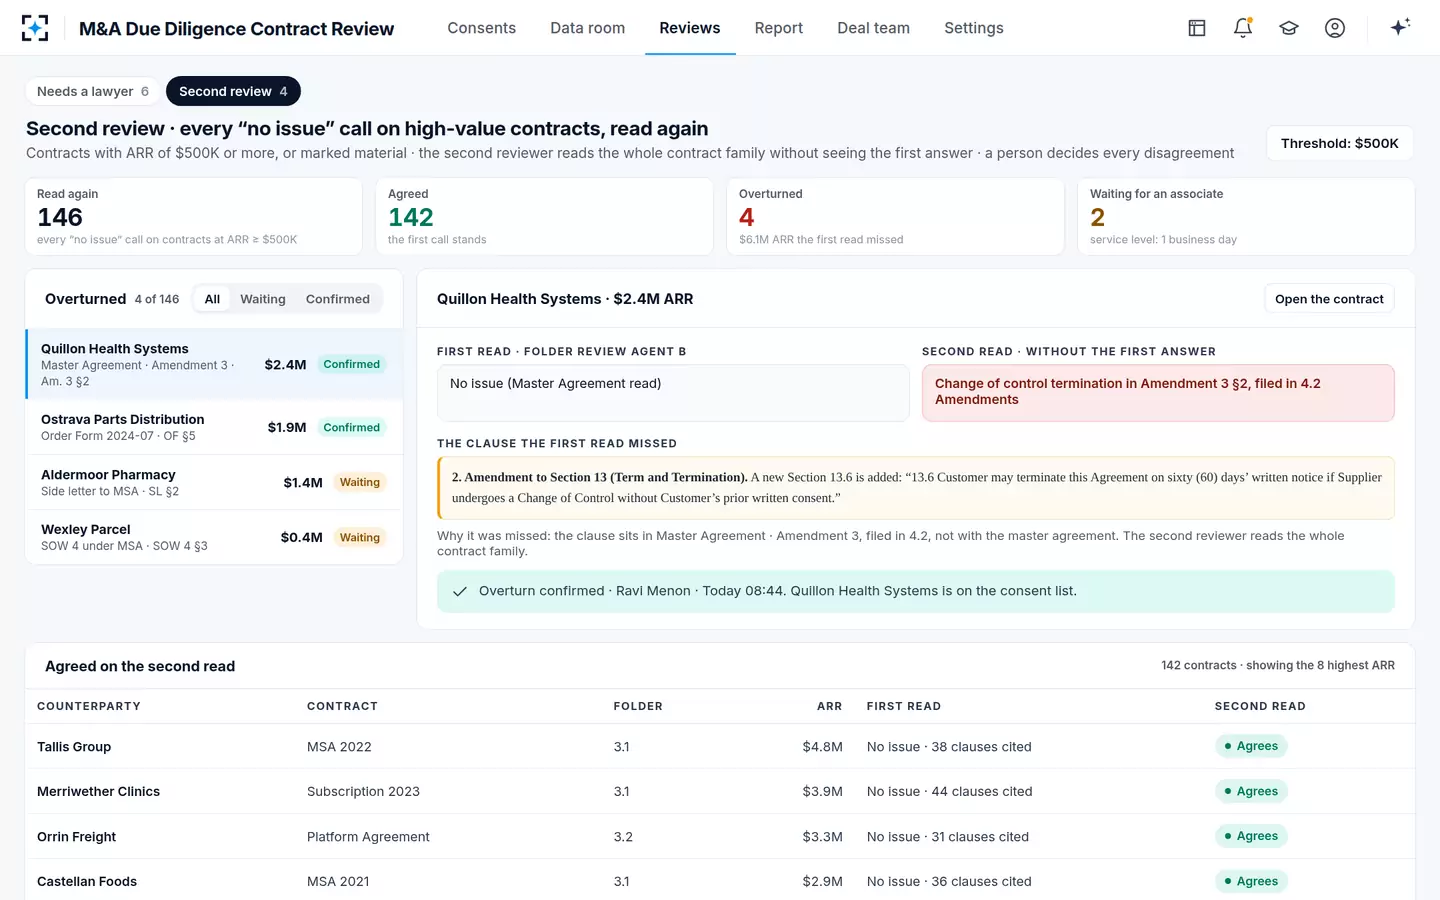Image resolution: width=1440 pixels, height=900 pixels.
Task: Open the Settings tab
Action: [974, 28]
